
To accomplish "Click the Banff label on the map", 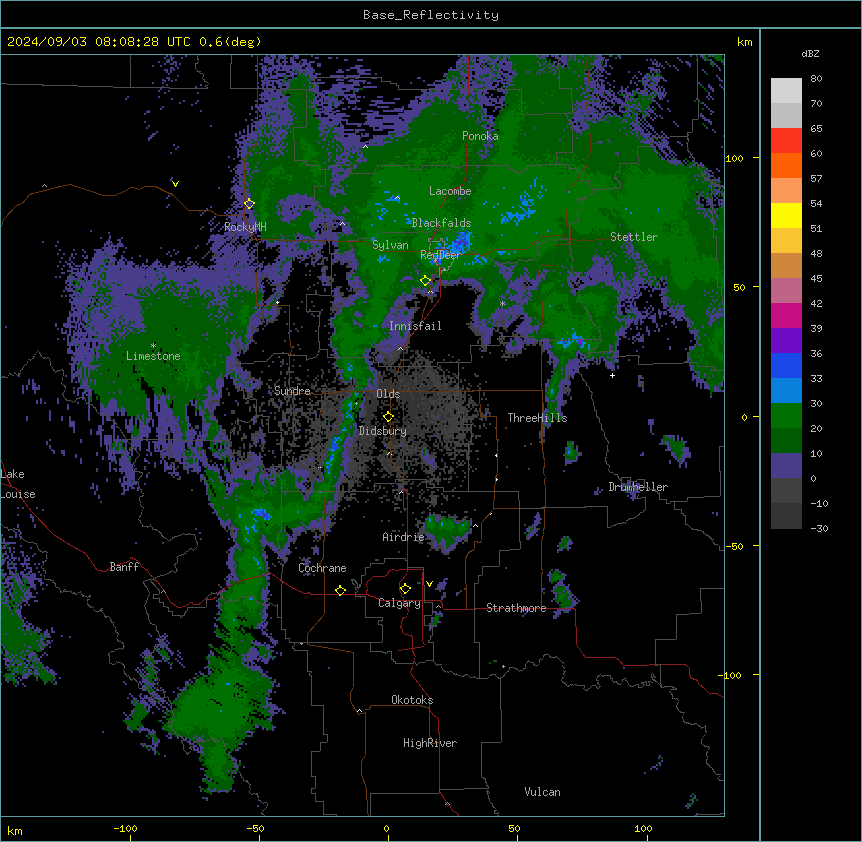I will click(x=124, y=567).
